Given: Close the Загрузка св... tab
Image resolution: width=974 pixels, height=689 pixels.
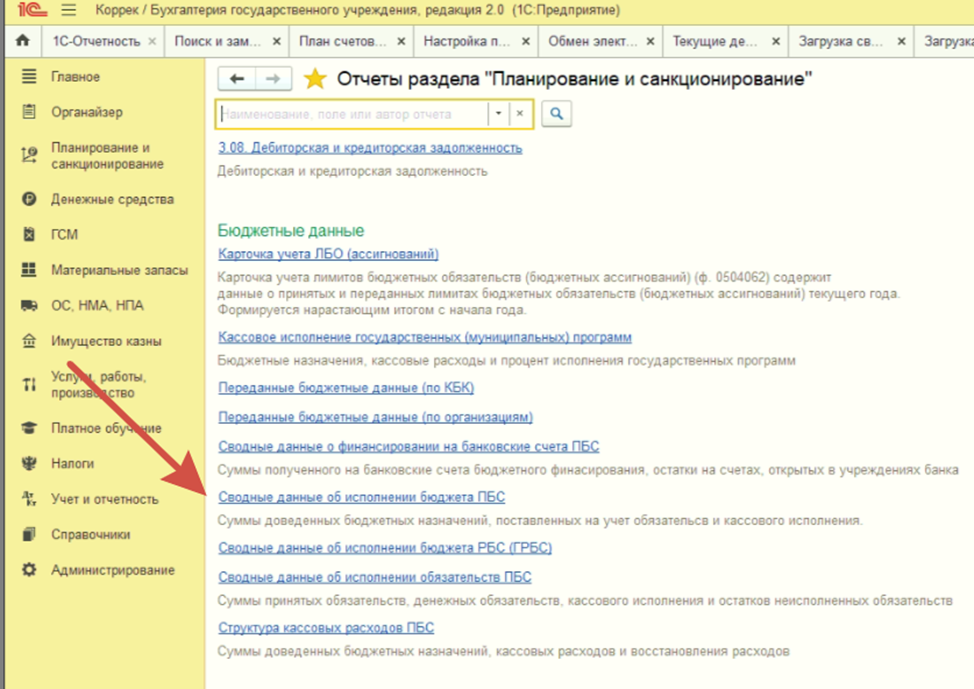Looking at the screenshot, I should 901,41.
